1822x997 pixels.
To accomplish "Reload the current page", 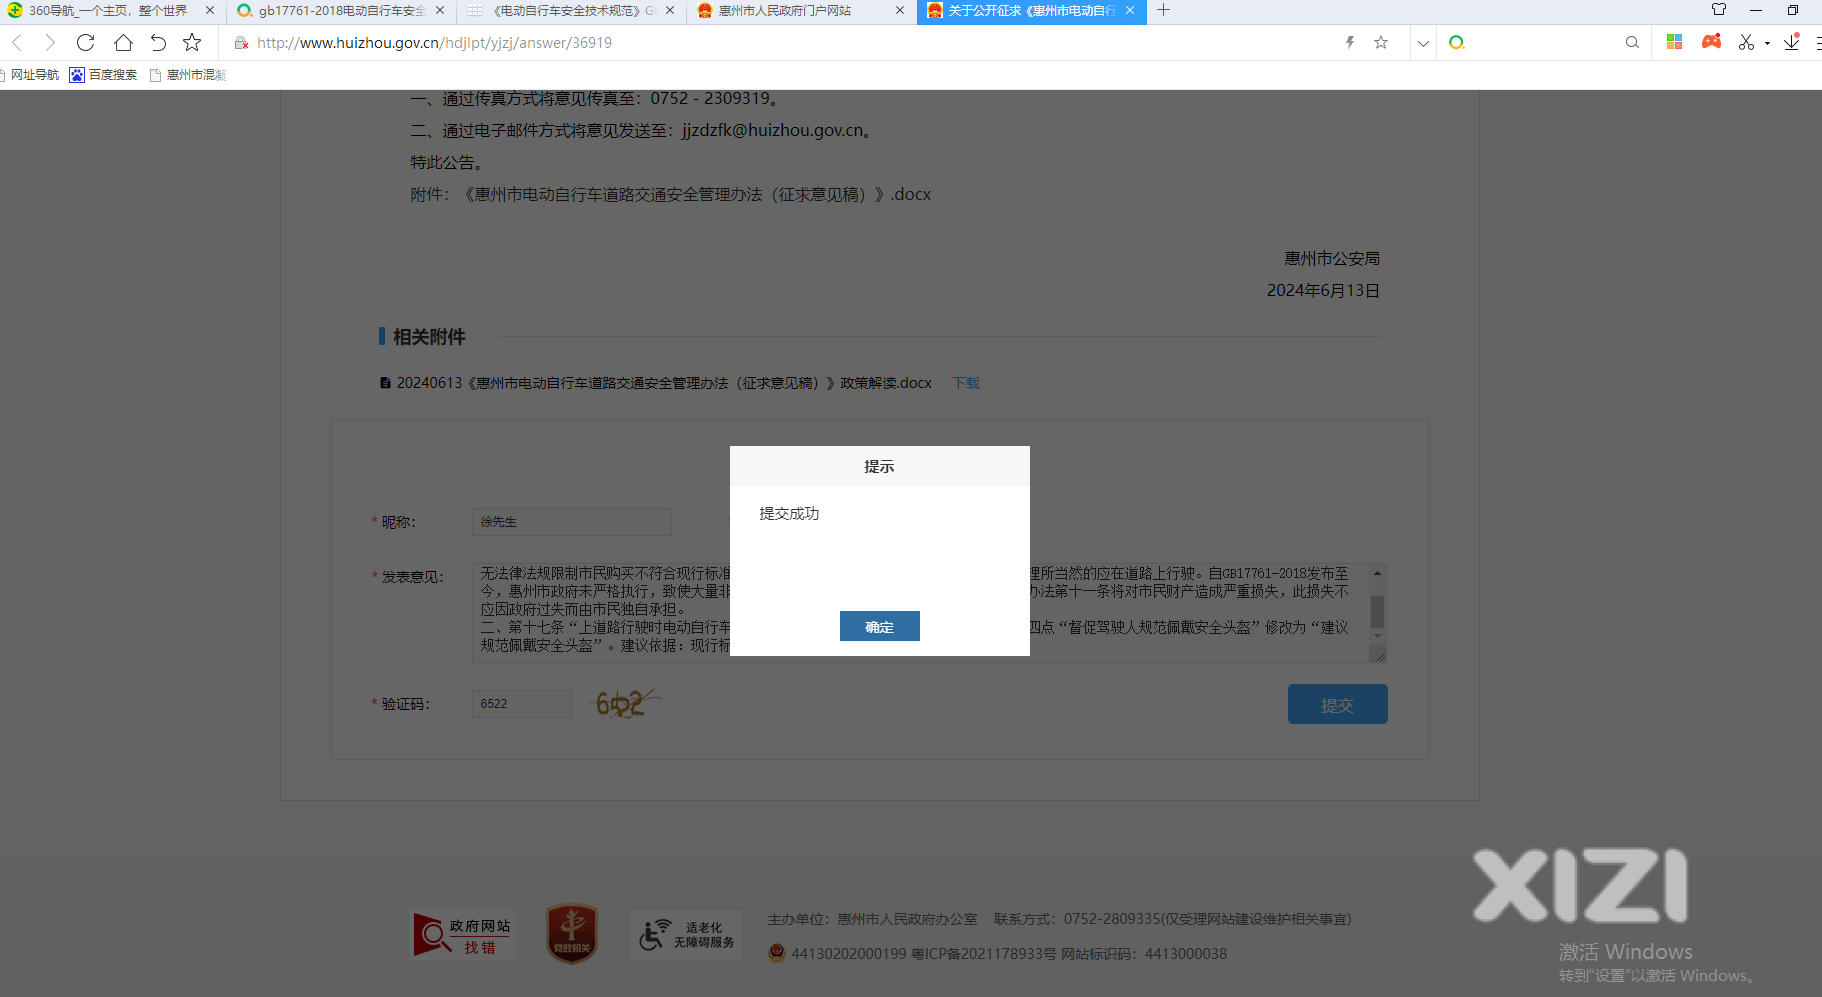I will coord(86,42).
